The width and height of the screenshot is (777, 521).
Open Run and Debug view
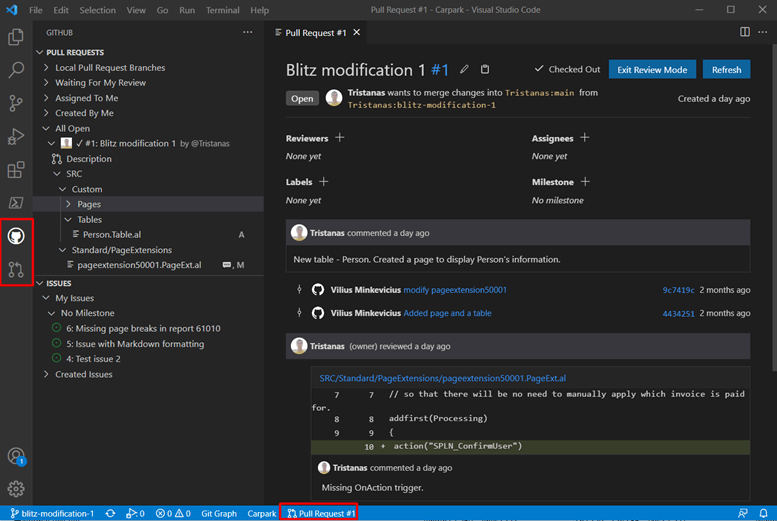coord(16,136)
